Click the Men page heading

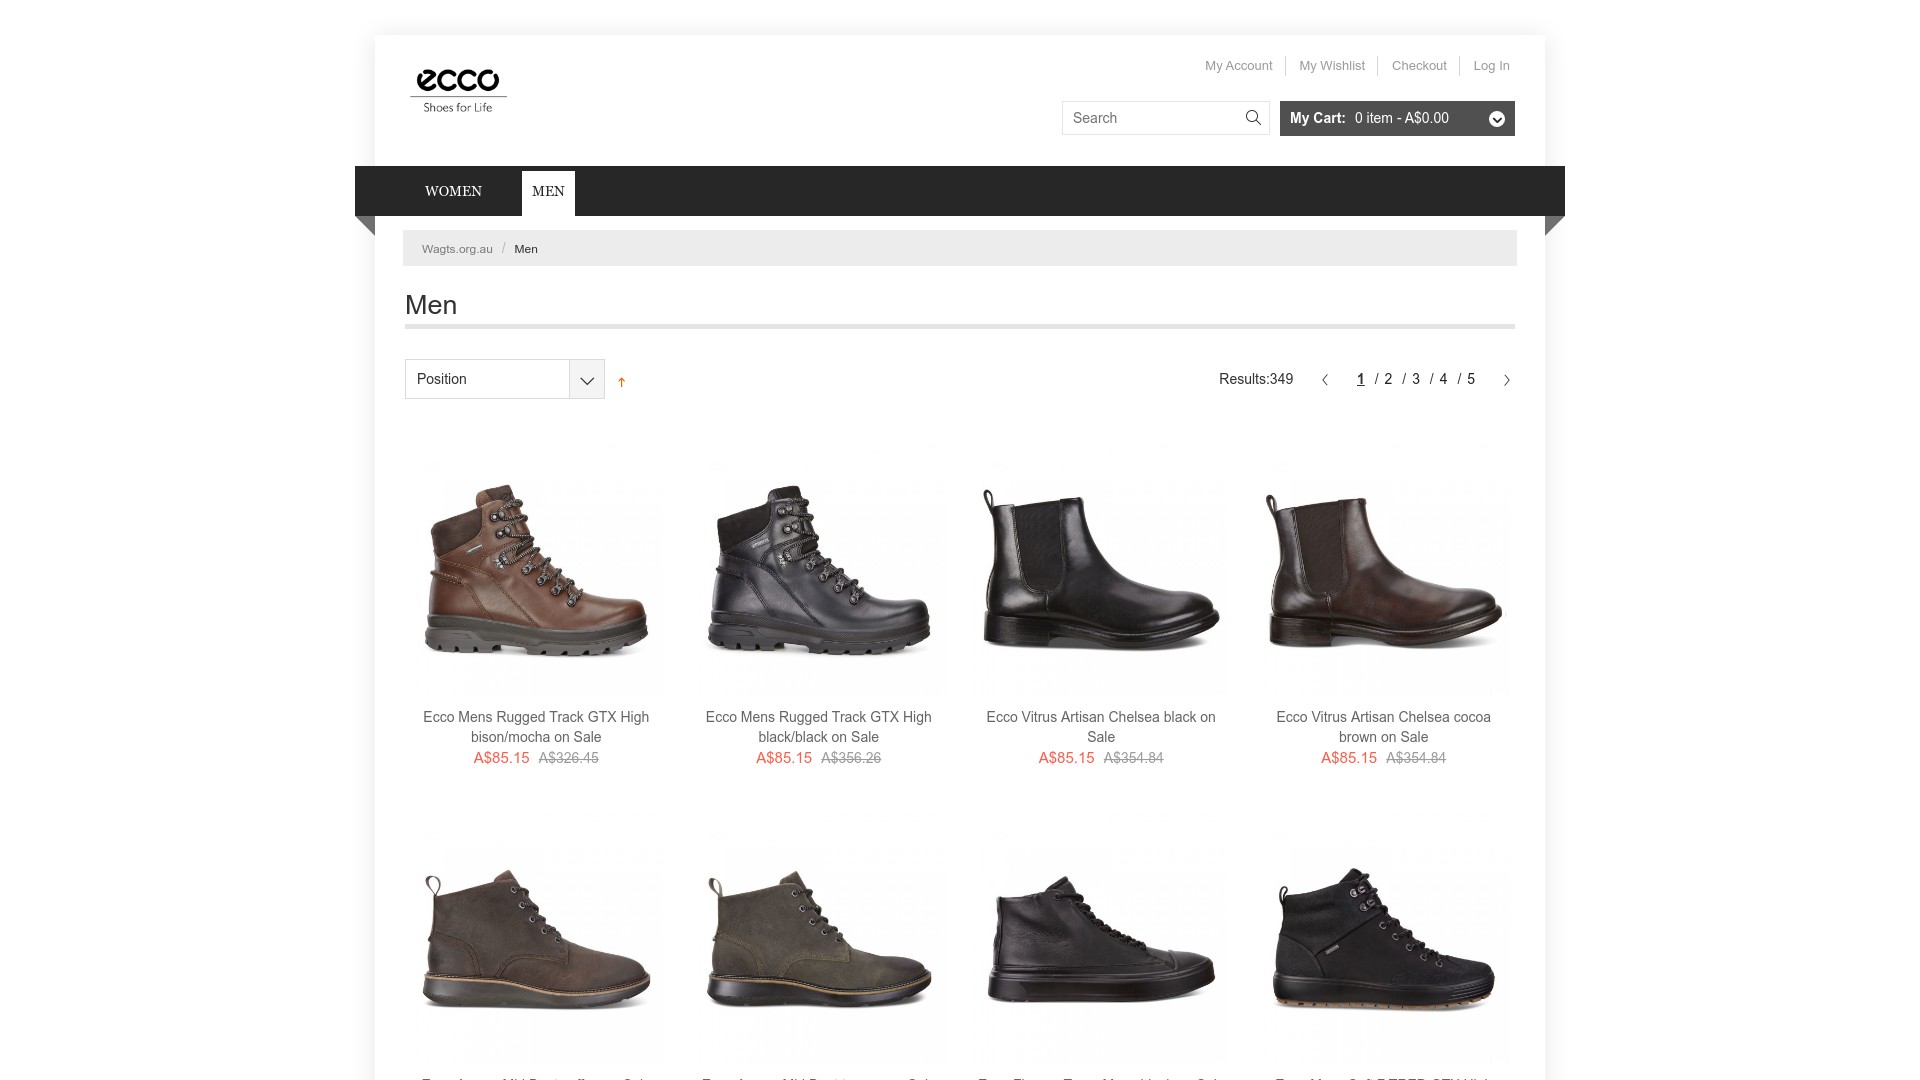point(431,305)
